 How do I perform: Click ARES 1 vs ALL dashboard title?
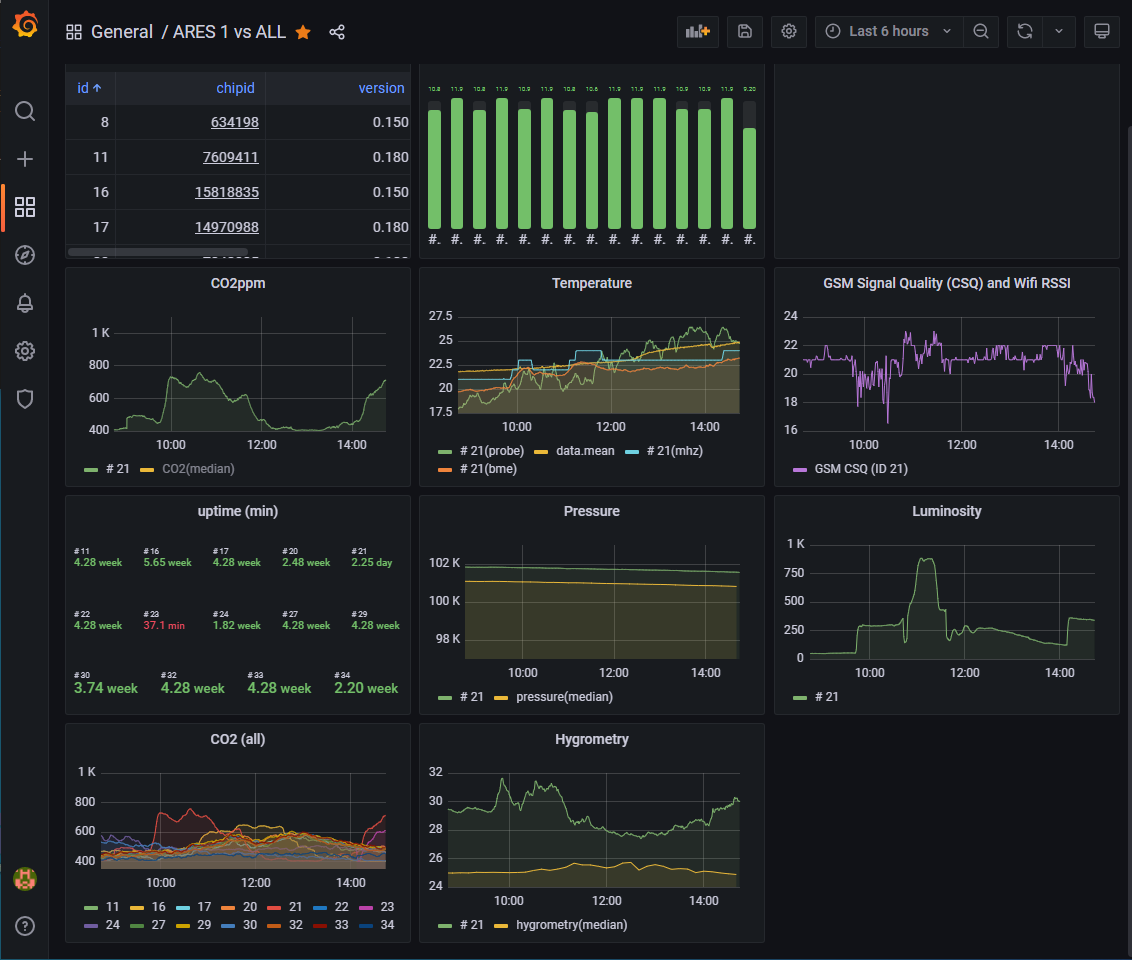(x=230, y=32)
